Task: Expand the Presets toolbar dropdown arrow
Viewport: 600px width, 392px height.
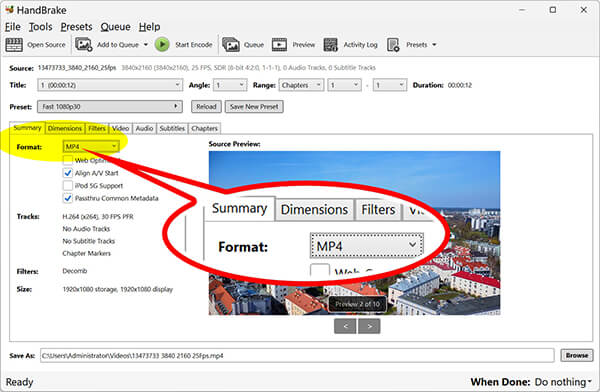Action: click(x=434, y=45)
